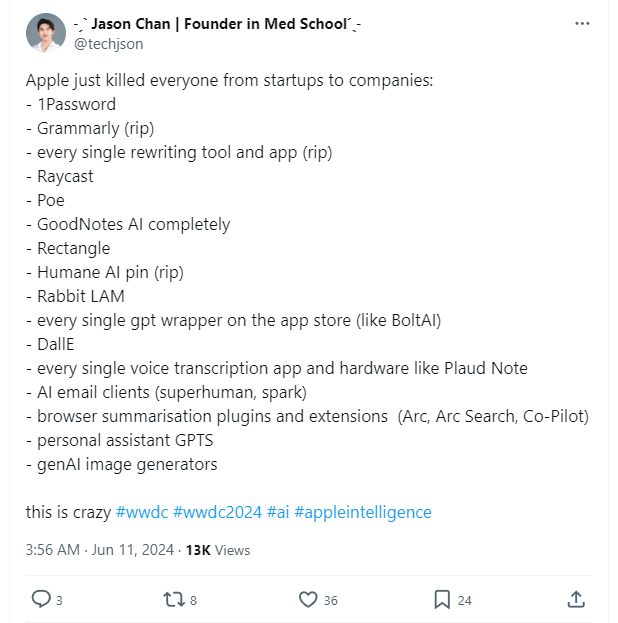View the 13K Views analytics
The image size is (618, 623).
tap(218, 550)
